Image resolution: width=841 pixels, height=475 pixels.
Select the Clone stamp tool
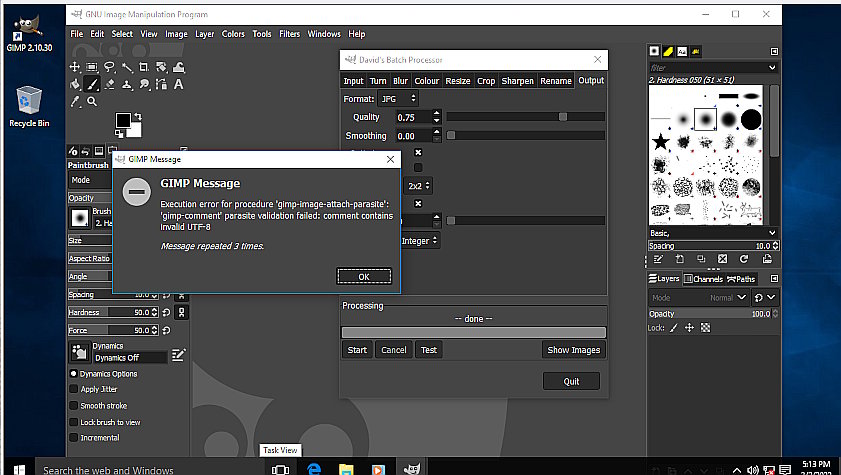[x=127, y=84]
